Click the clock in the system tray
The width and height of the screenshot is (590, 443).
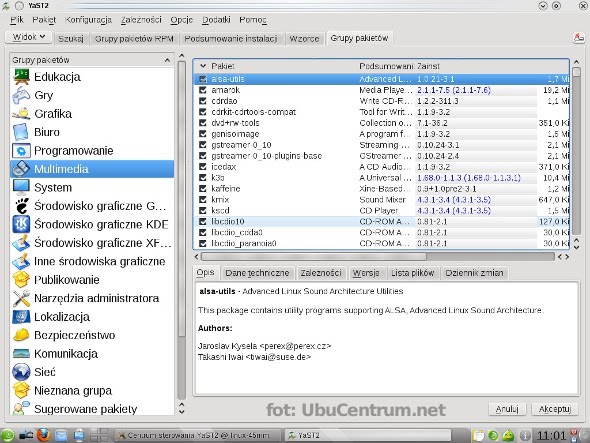551,435
